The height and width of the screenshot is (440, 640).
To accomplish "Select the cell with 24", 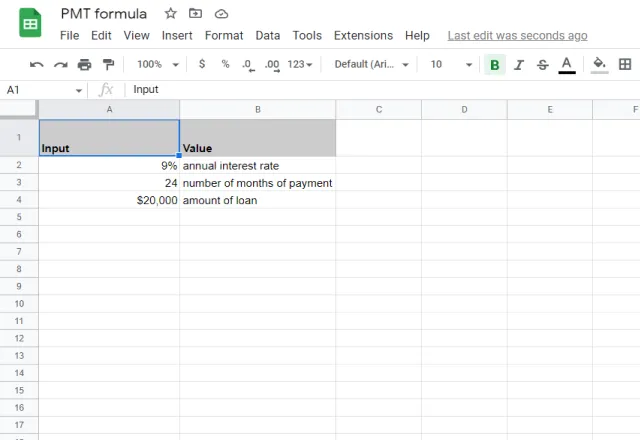I will click(x=109, y=182).
